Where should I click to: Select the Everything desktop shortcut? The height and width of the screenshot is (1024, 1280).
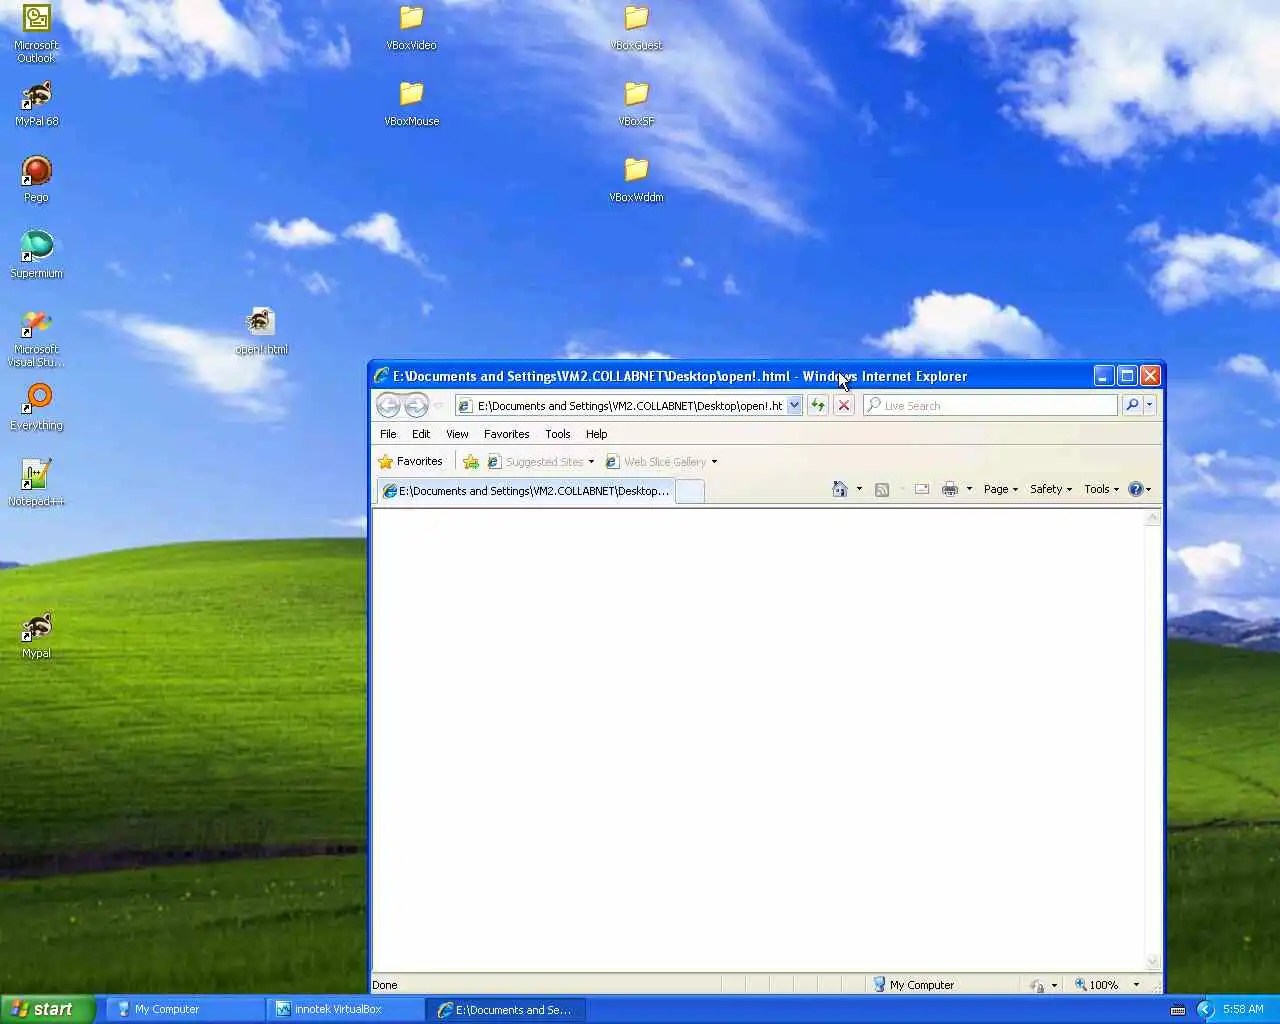(36, 408)
